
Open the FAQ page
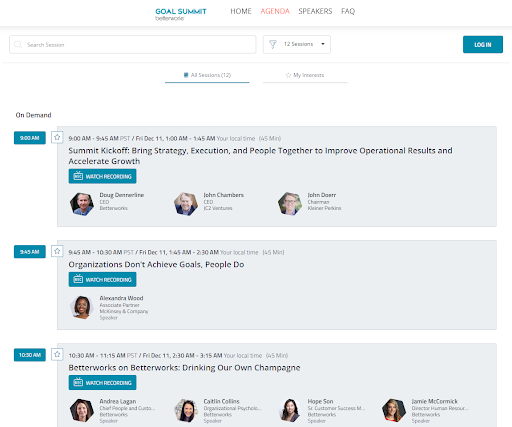coord(348,11)
